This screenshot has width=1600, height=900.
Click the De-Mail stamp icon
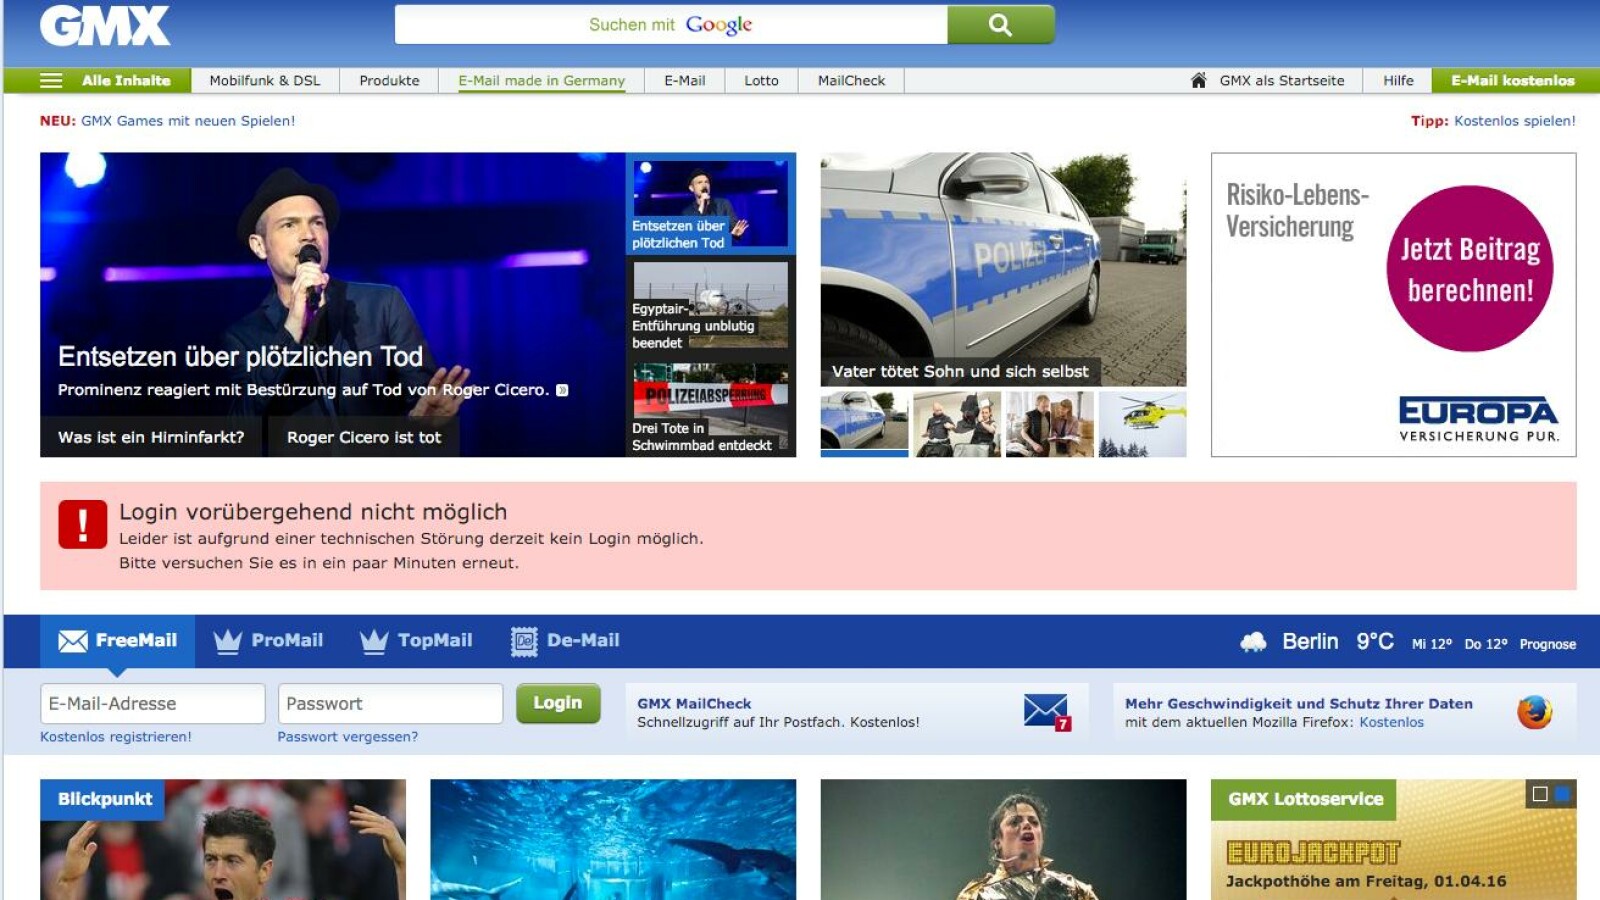(x=524, y=641)
